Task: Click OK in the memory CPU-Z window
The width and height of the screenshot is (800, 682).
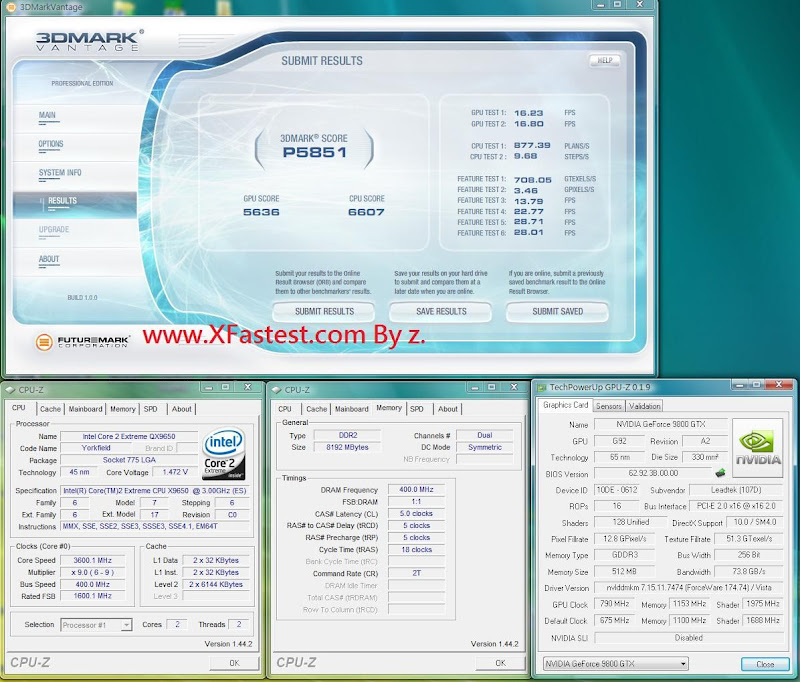Action: coord(500,663)
